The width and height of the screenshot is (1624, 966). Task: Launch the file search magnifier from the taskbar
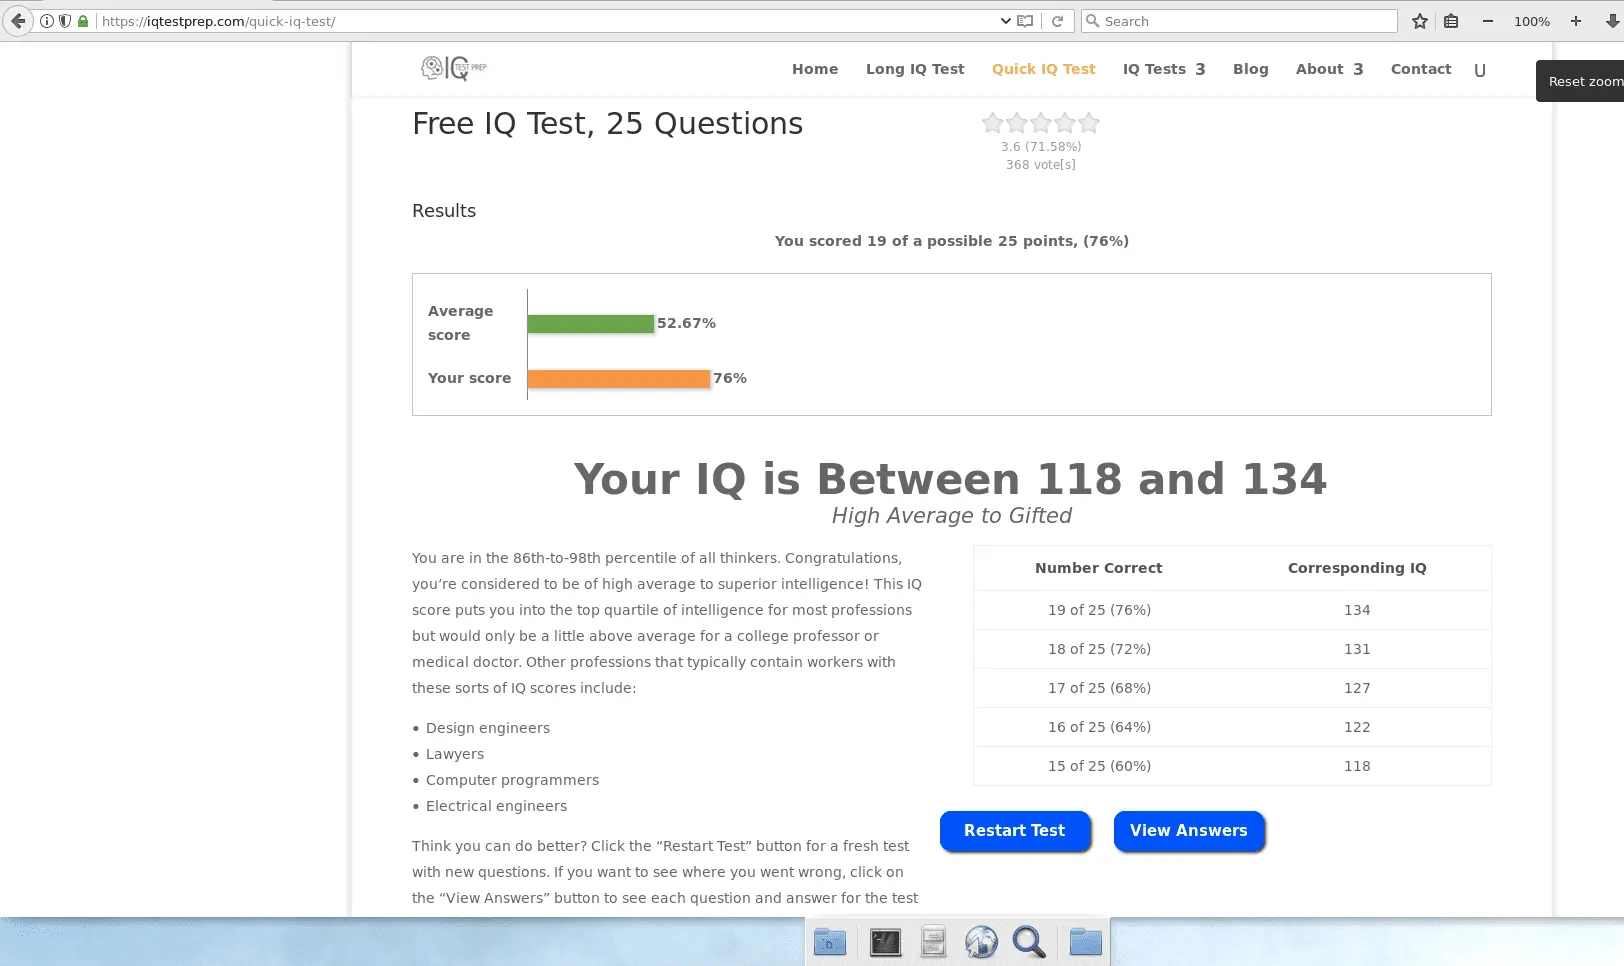point(1030,941)
